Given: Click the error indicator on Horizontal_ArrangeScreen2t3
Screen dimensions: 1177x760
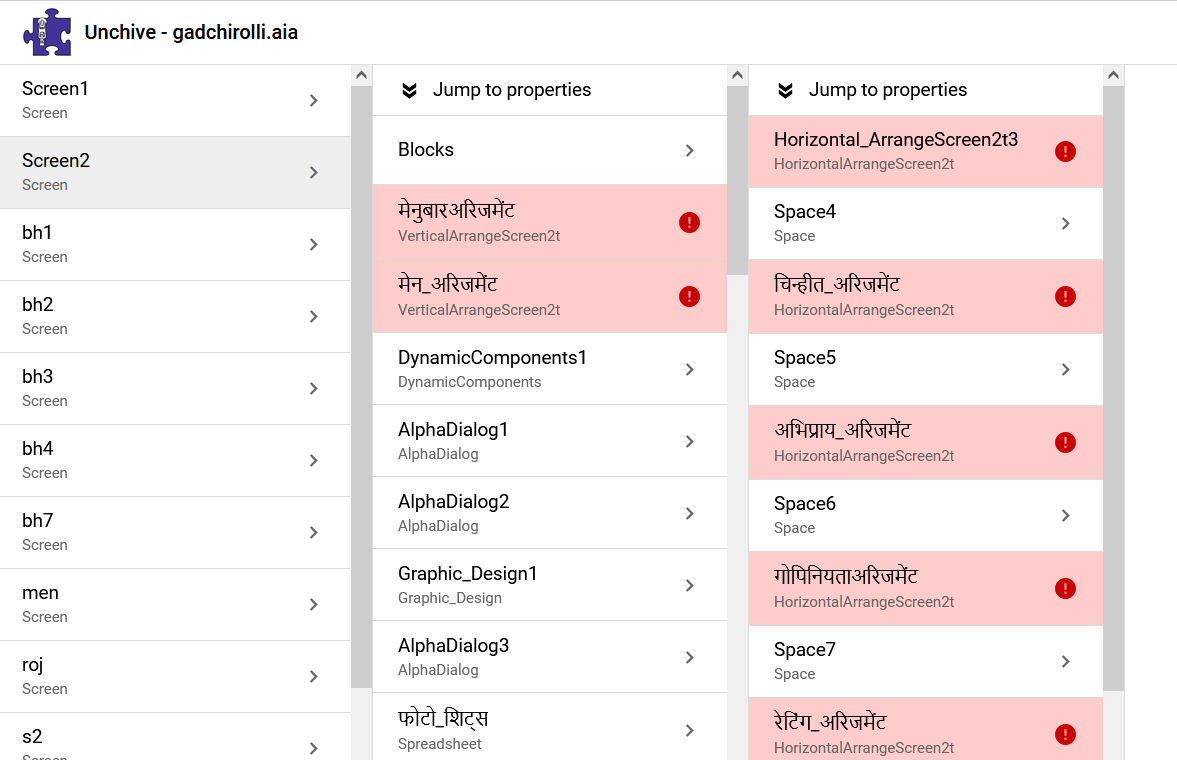Looking at the screenshot, I should point(1065,150).
